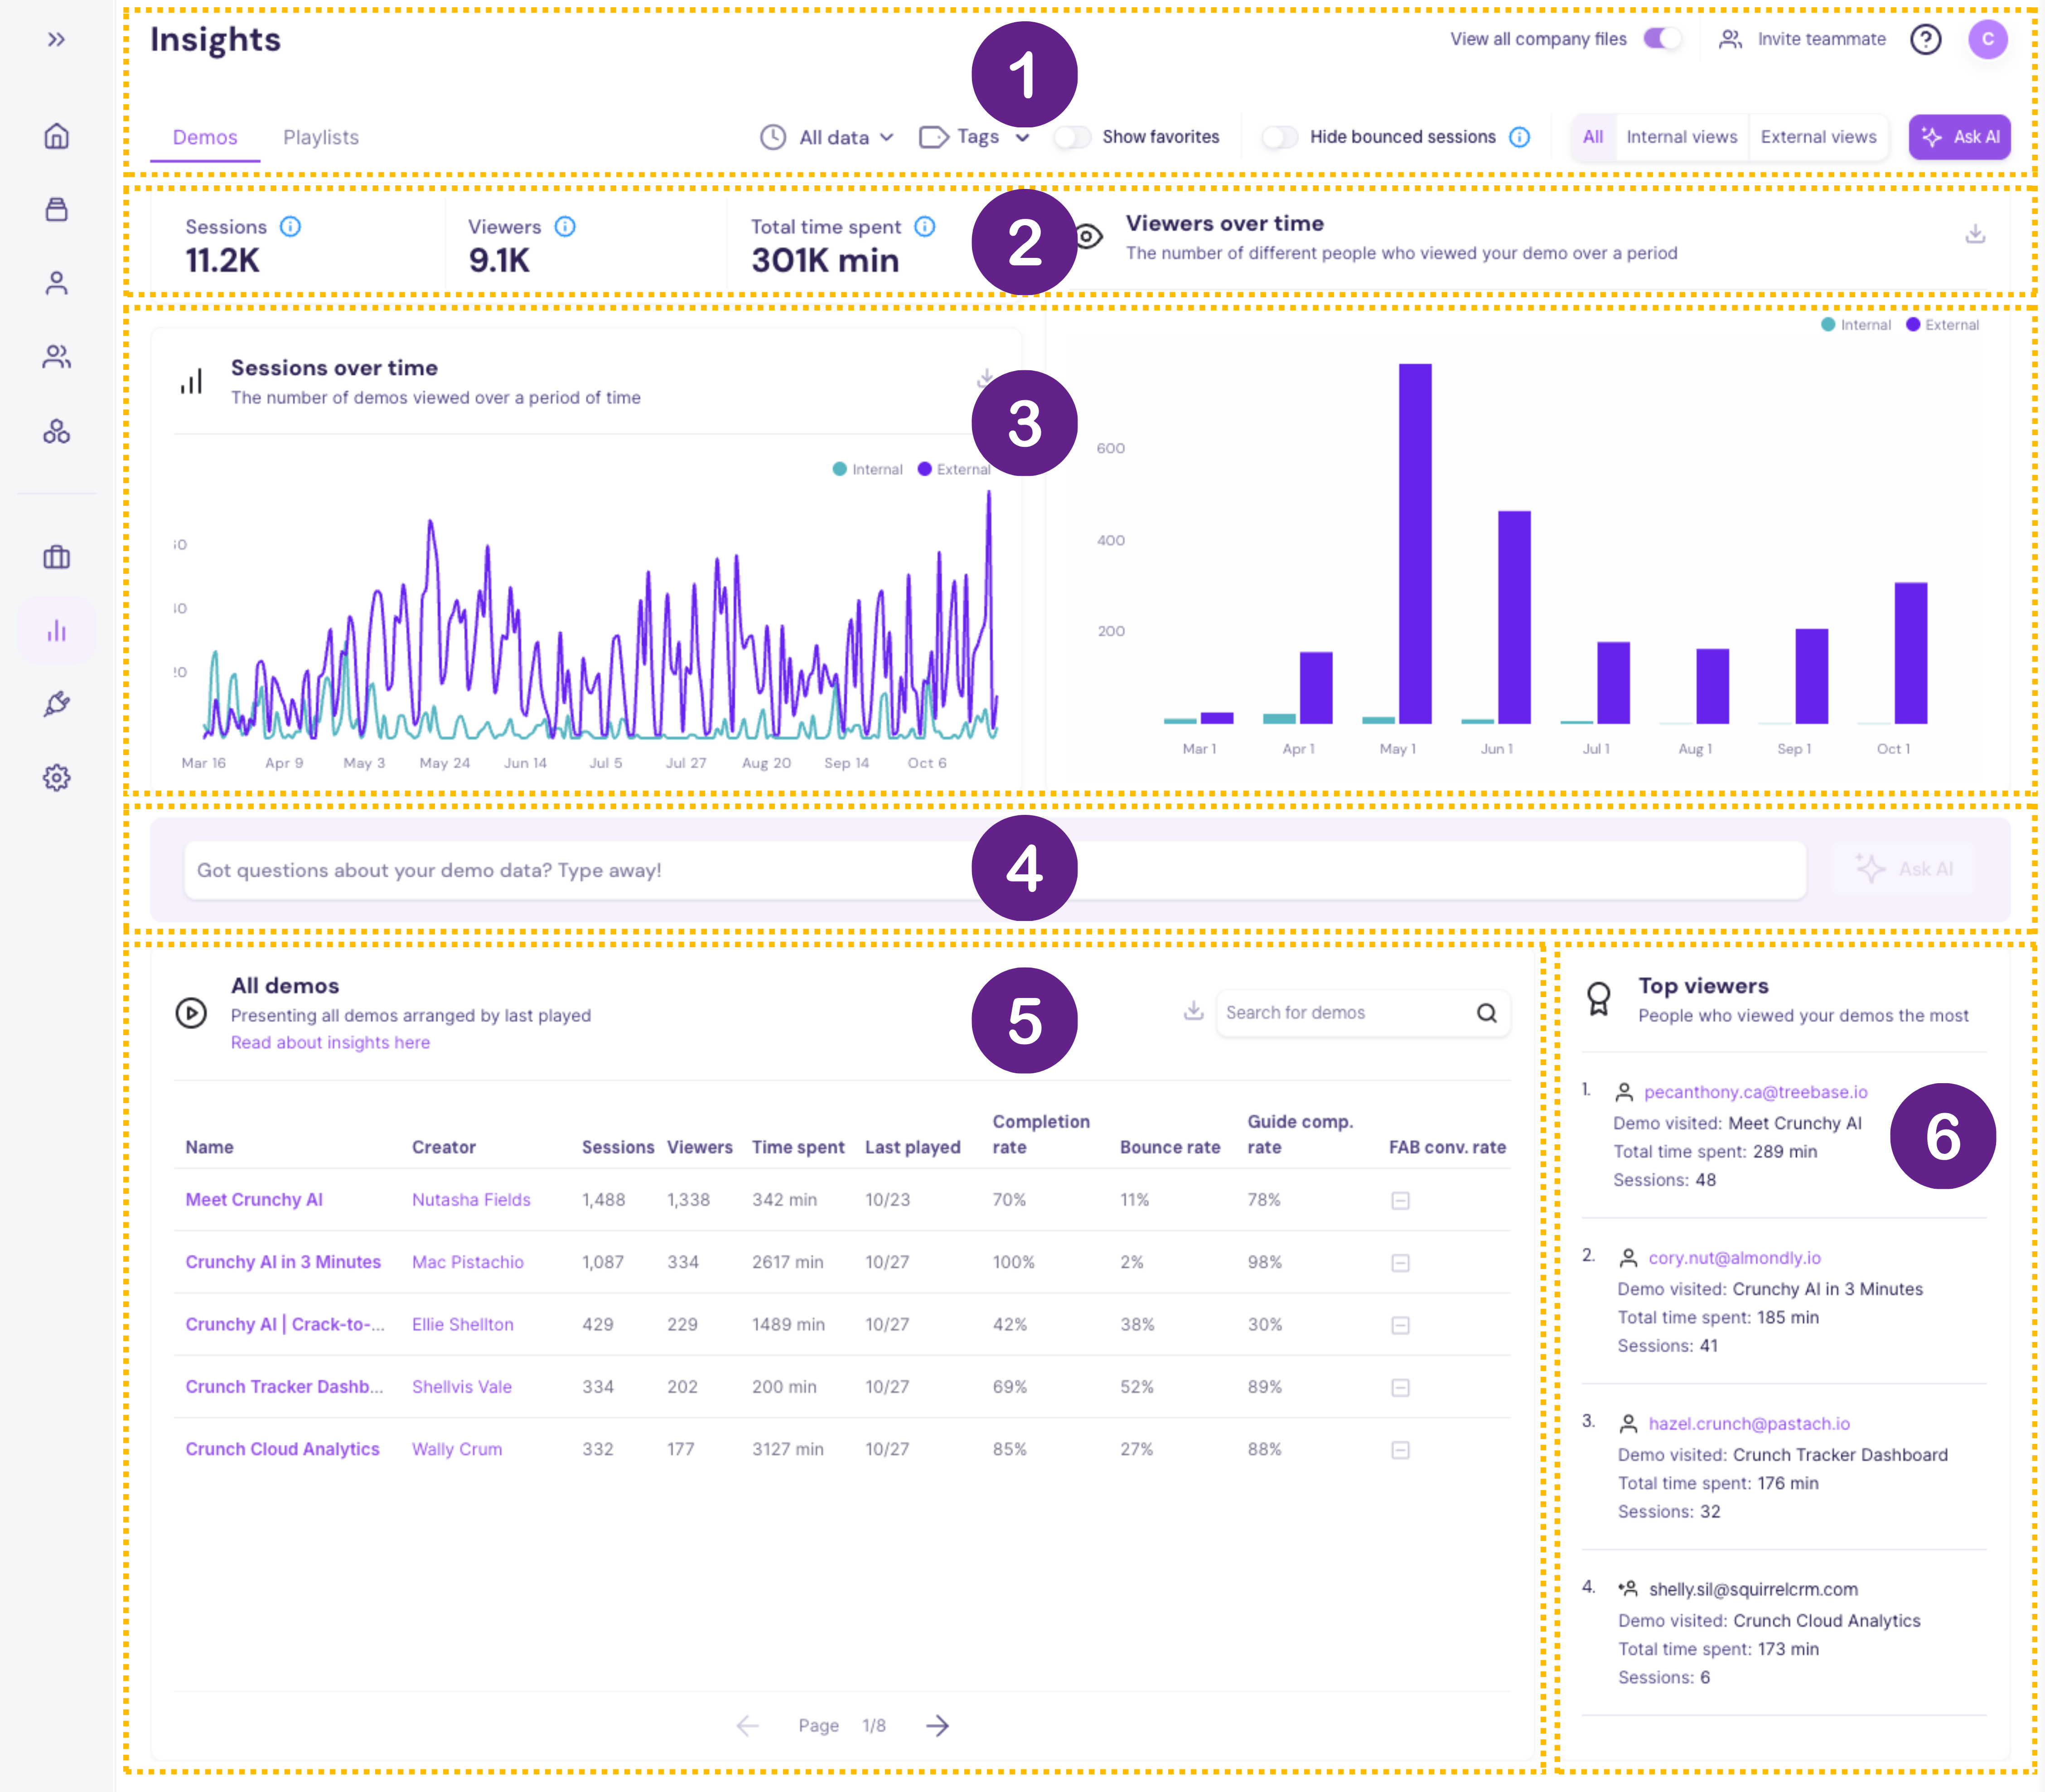Open the briefcase icon in sidebar
The height and width of the screenshot is (1792, 2045).
point(57,557)
